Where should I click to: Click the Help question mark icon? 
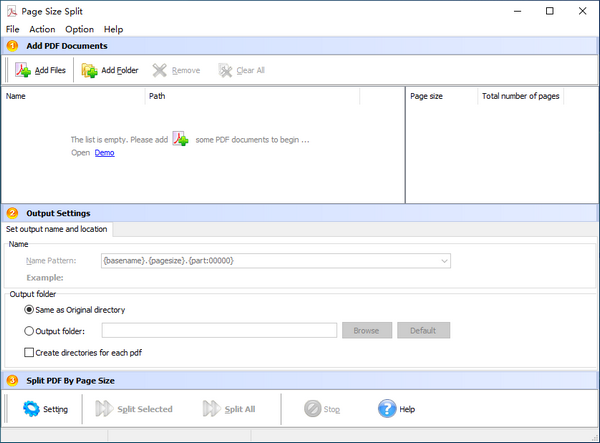pyautogui.click(x=387, y=409)
